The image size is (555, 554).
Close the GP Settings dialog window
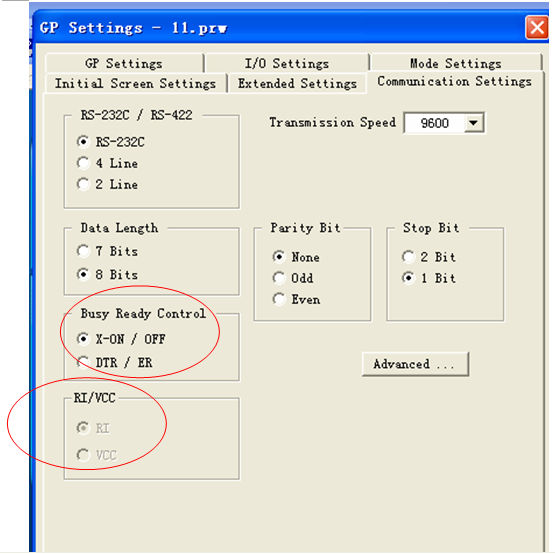click(x=537, y=27)
